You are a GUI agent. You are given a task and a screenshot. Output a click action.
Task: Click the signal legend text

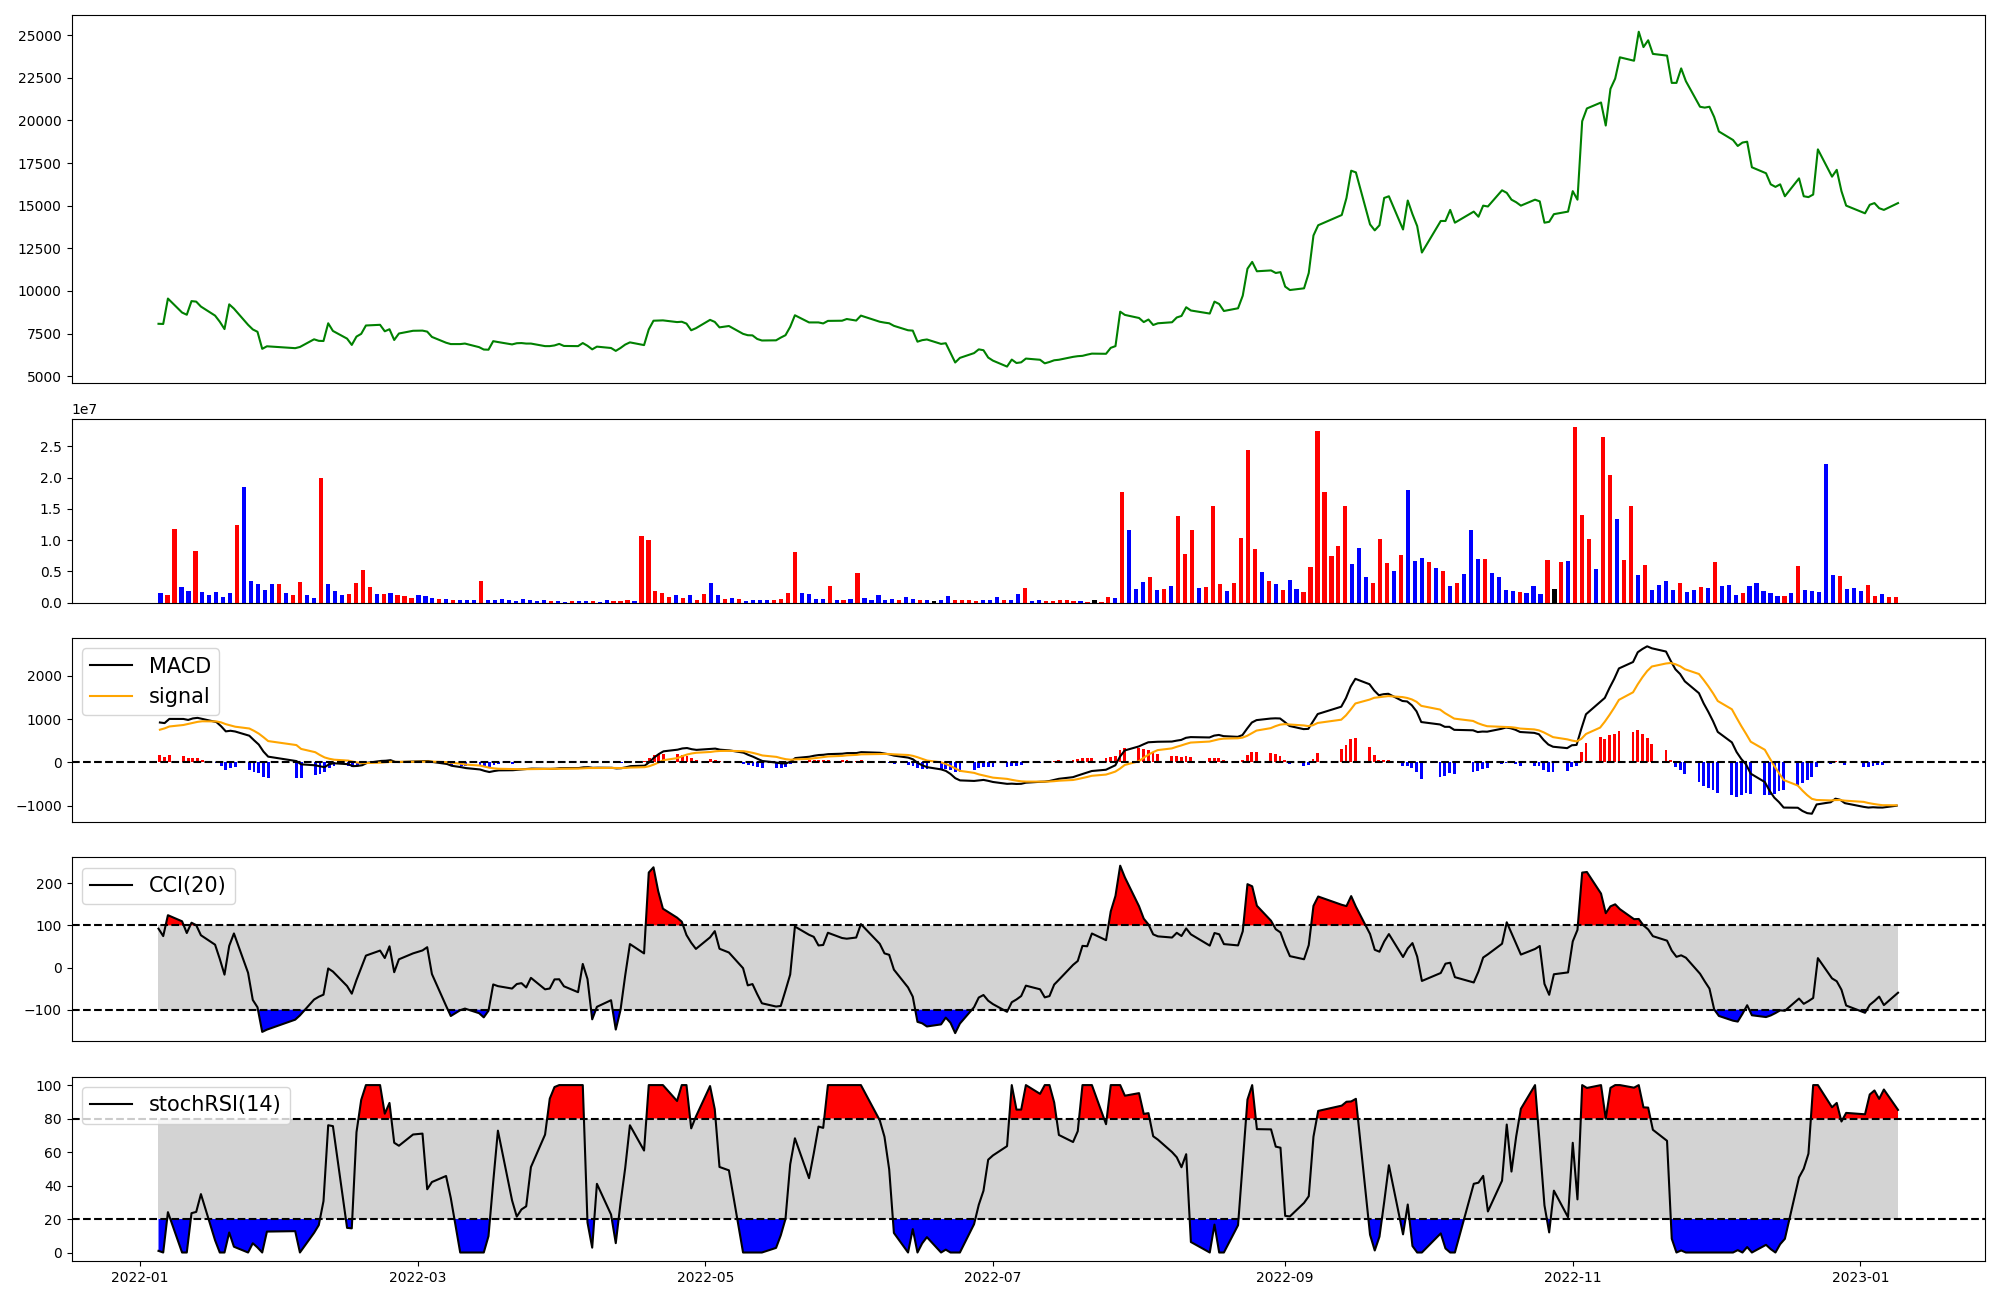point(179,696)
